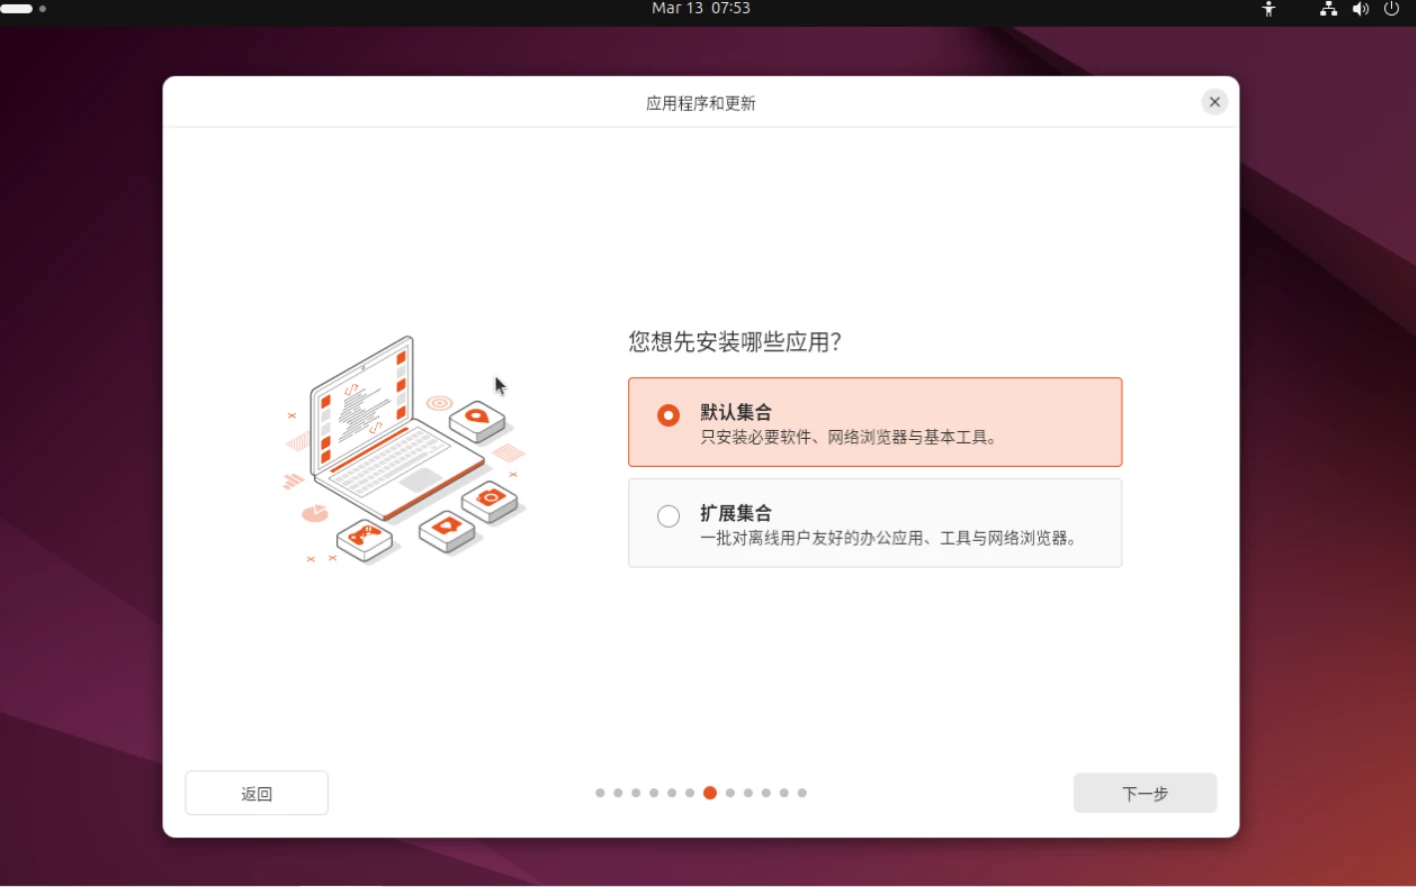
Task: Click 下一步 to continue installation
Action: [1144, 793]
